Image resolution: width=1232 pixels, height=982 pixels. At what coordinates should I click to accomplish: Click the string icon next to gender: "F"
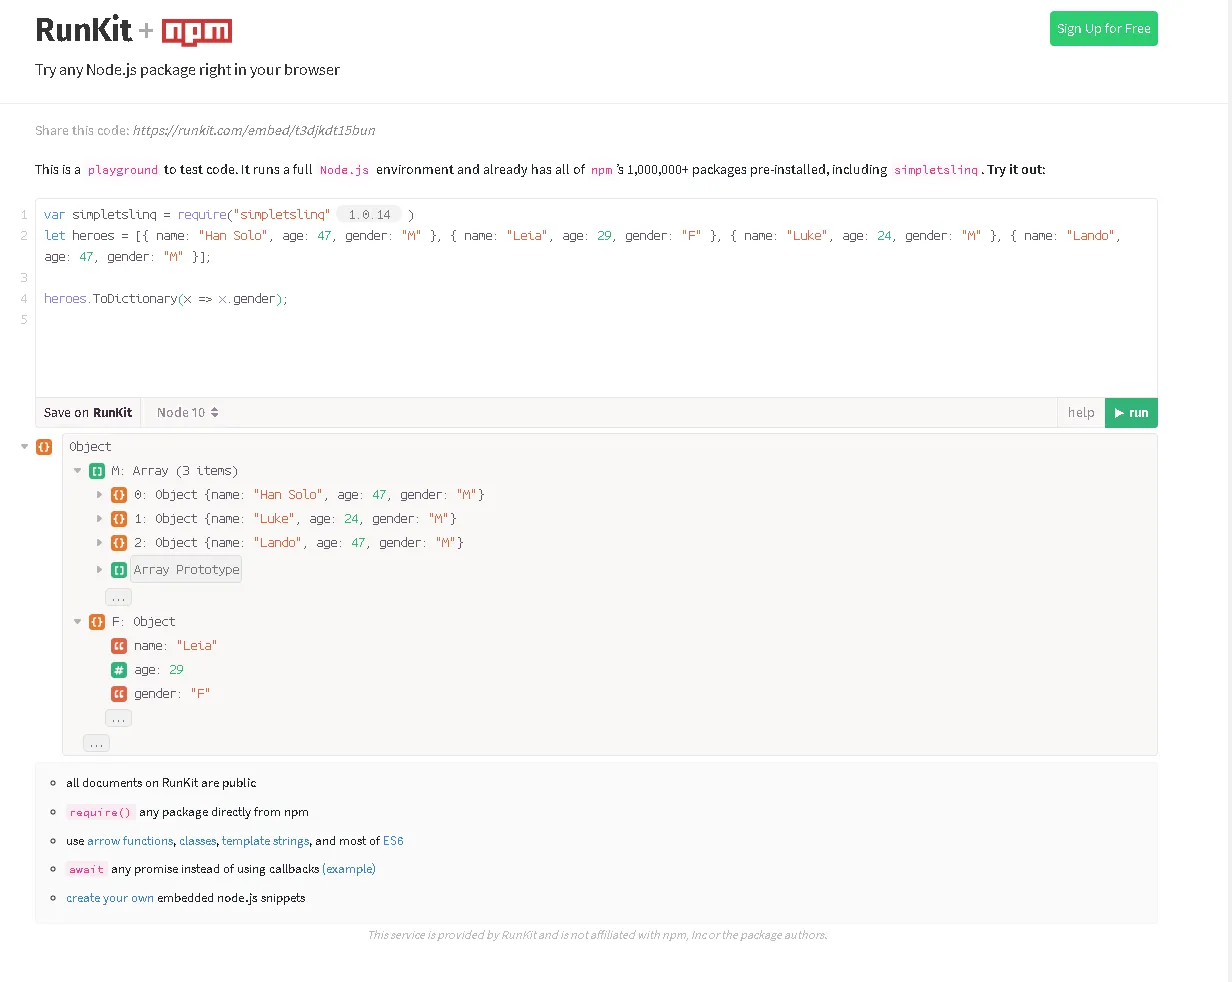click(119, 694)
